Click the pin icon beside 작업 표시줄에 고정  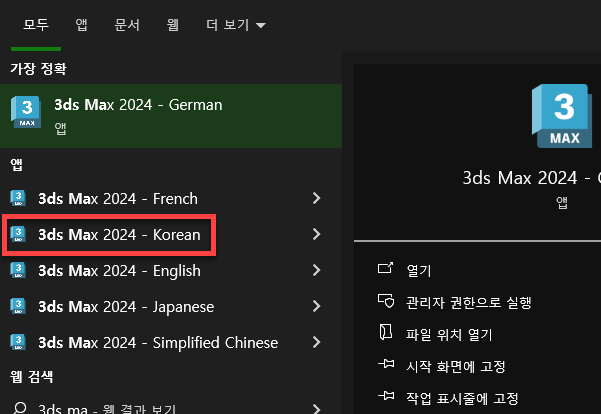pos(386,395)
